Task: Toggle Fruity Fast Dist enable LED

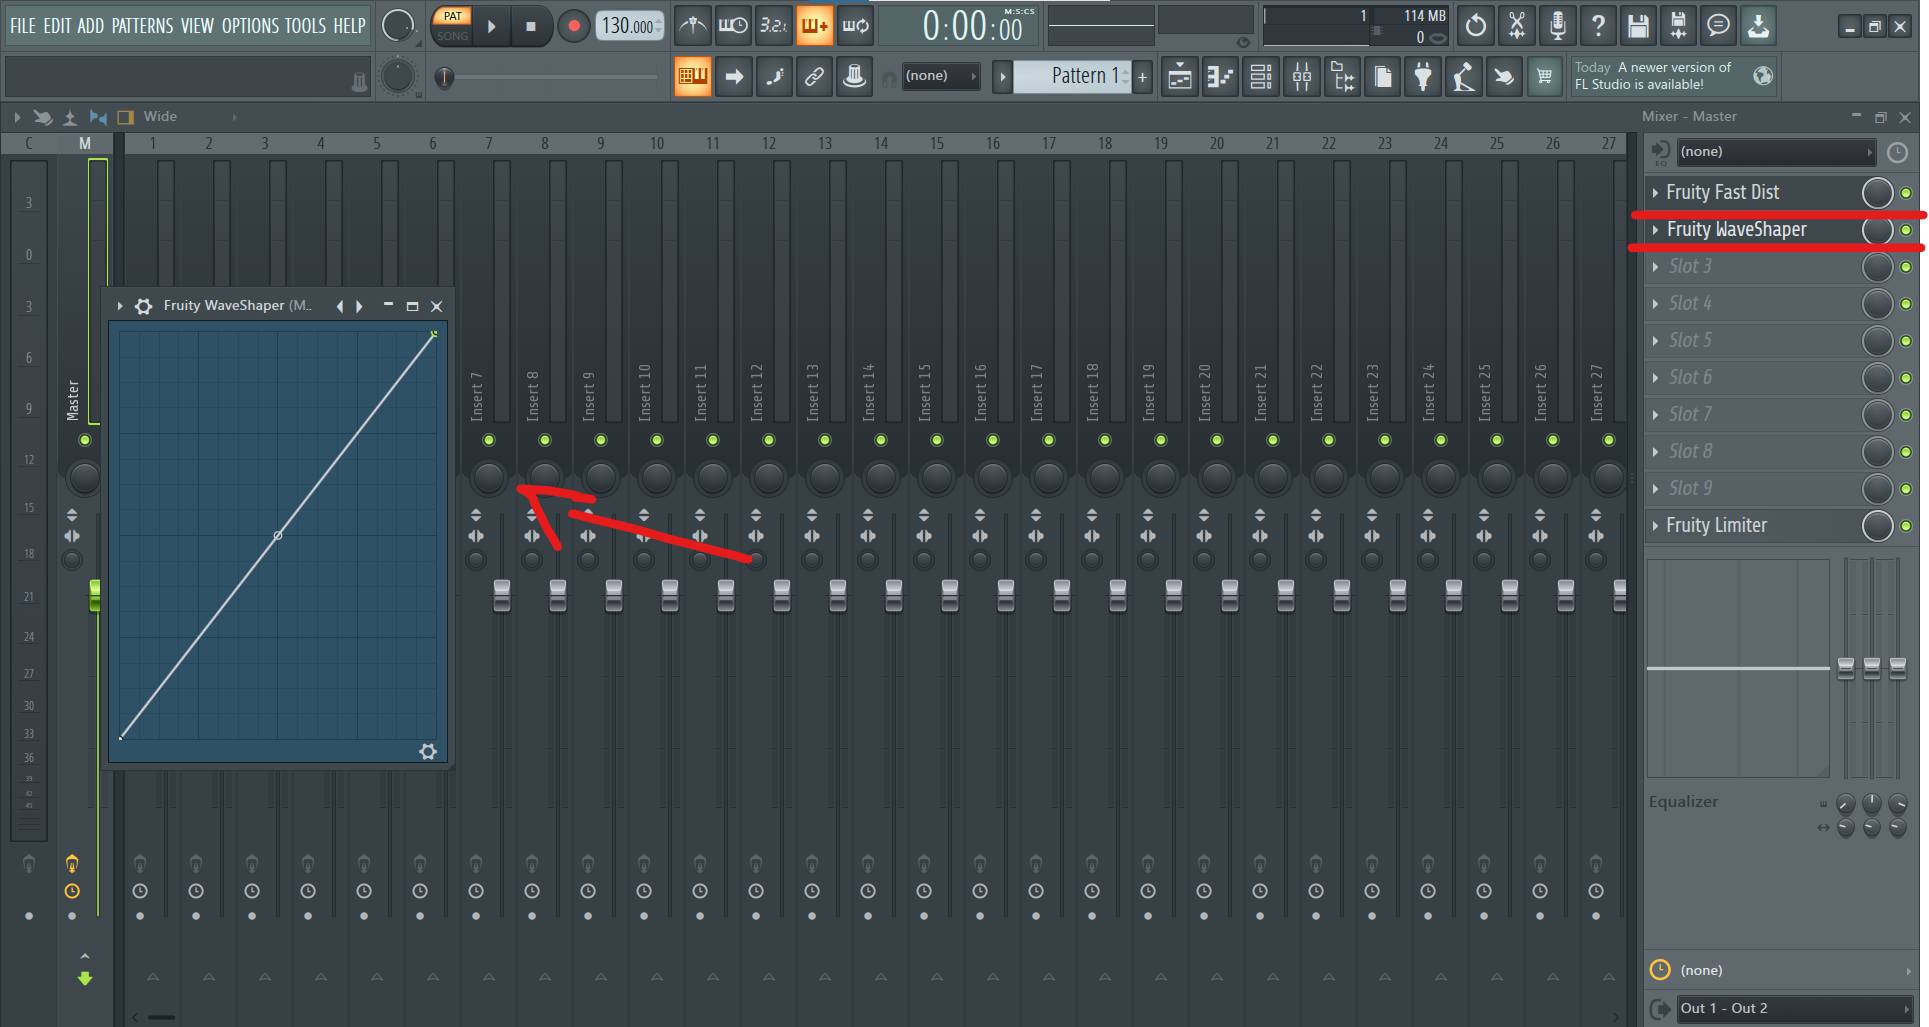Action: pyautogui.click(x=1906, y=193)
